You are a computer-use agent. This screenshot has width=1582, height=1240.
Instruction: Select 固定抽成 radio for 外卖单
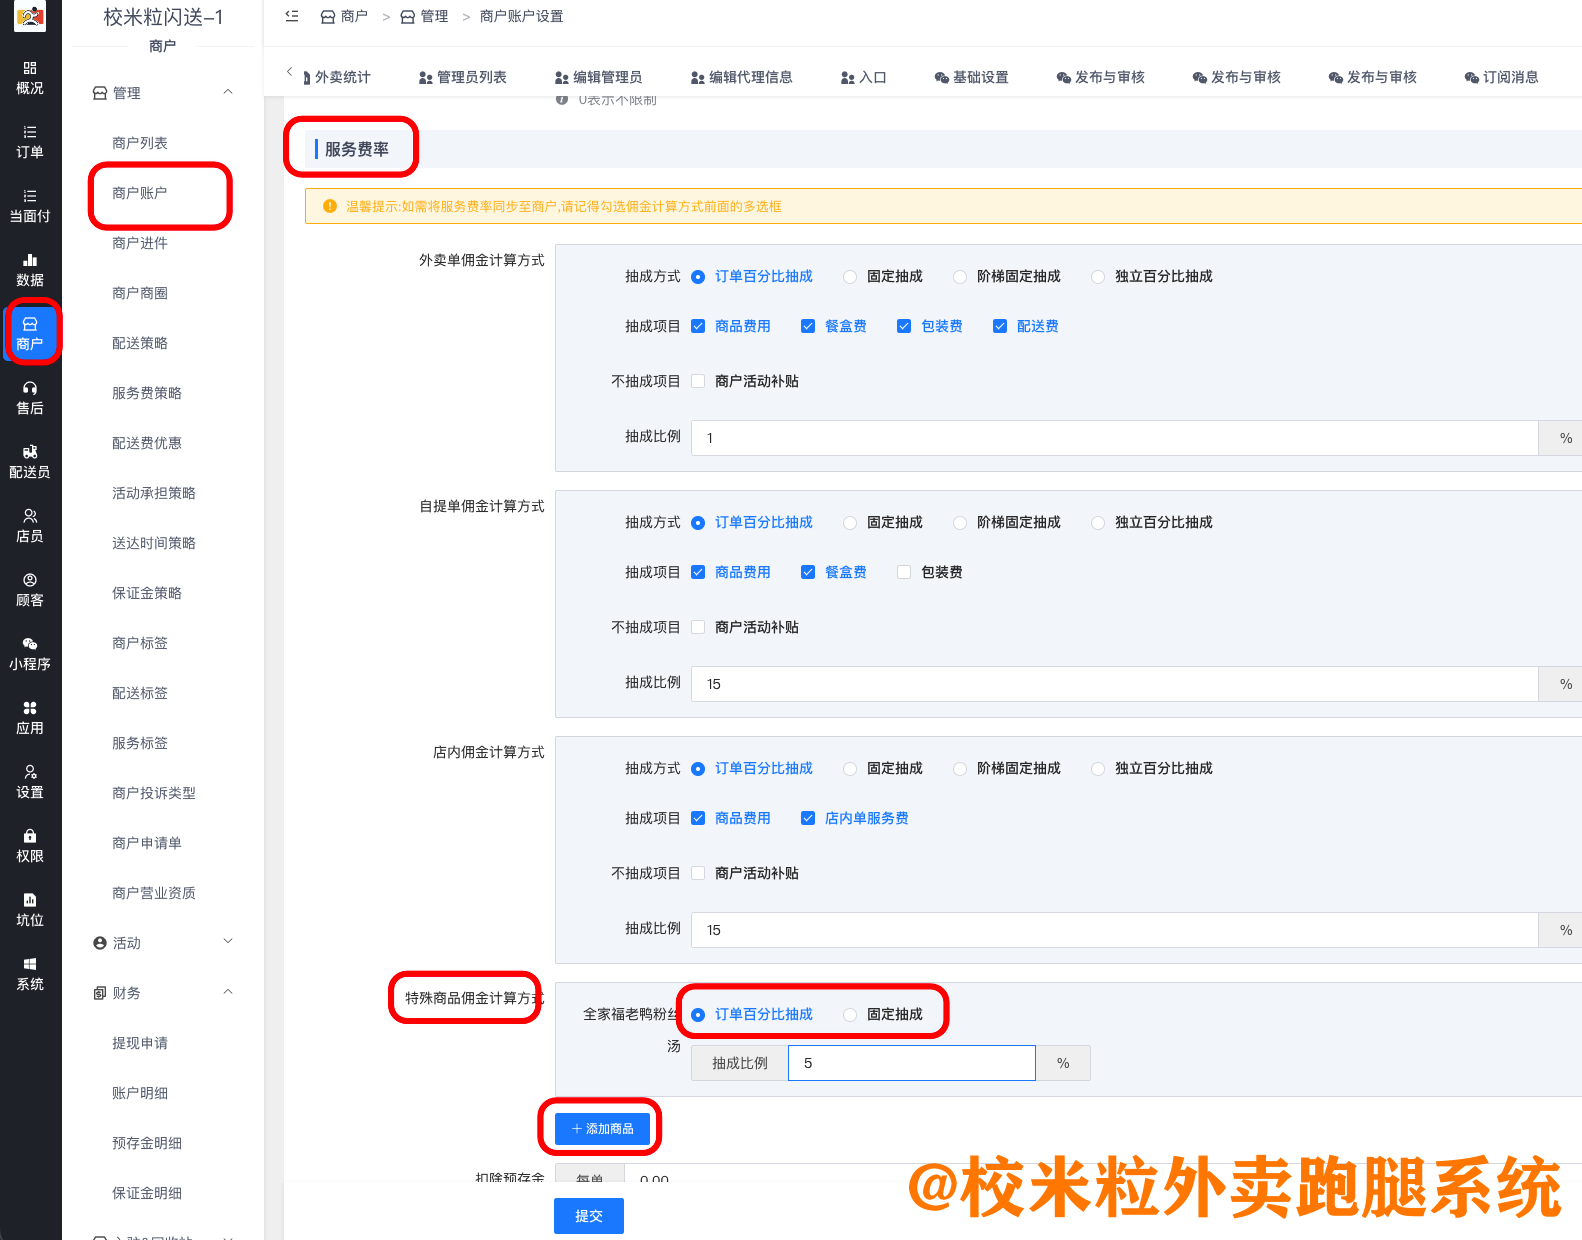tap(850, 277)
